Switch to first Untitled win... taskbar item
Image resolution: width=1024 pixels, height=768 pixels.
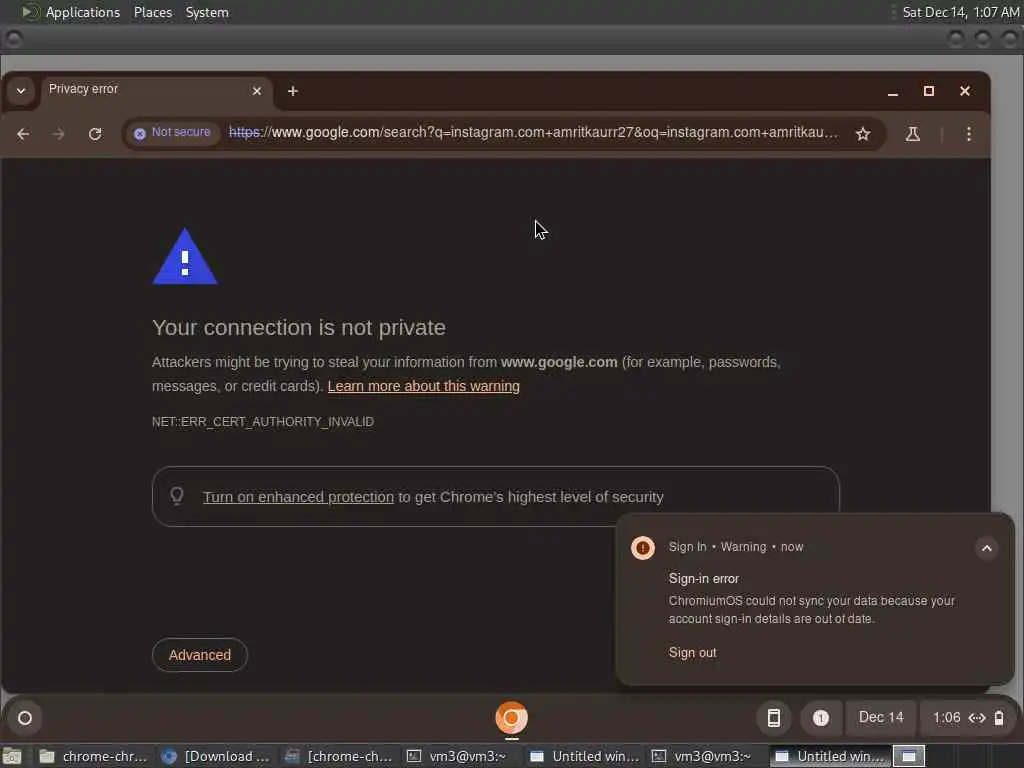[583, 756]
